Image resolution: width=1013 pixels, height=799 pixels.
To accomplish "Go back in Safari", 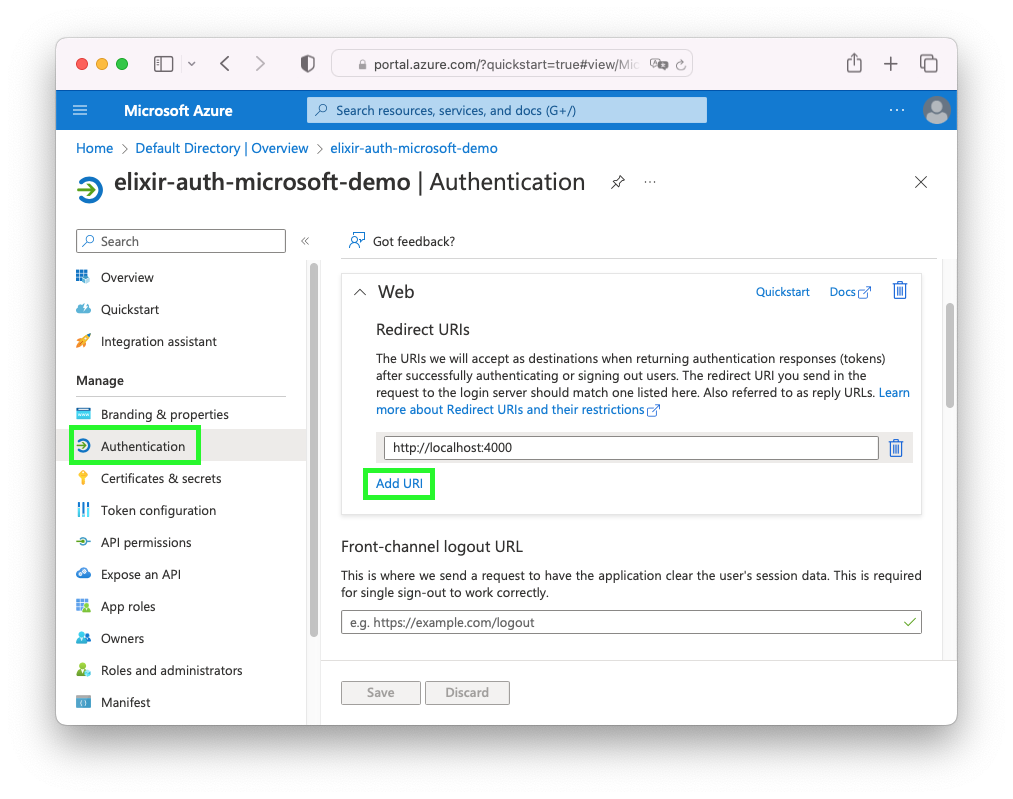I will coord(225,63).
